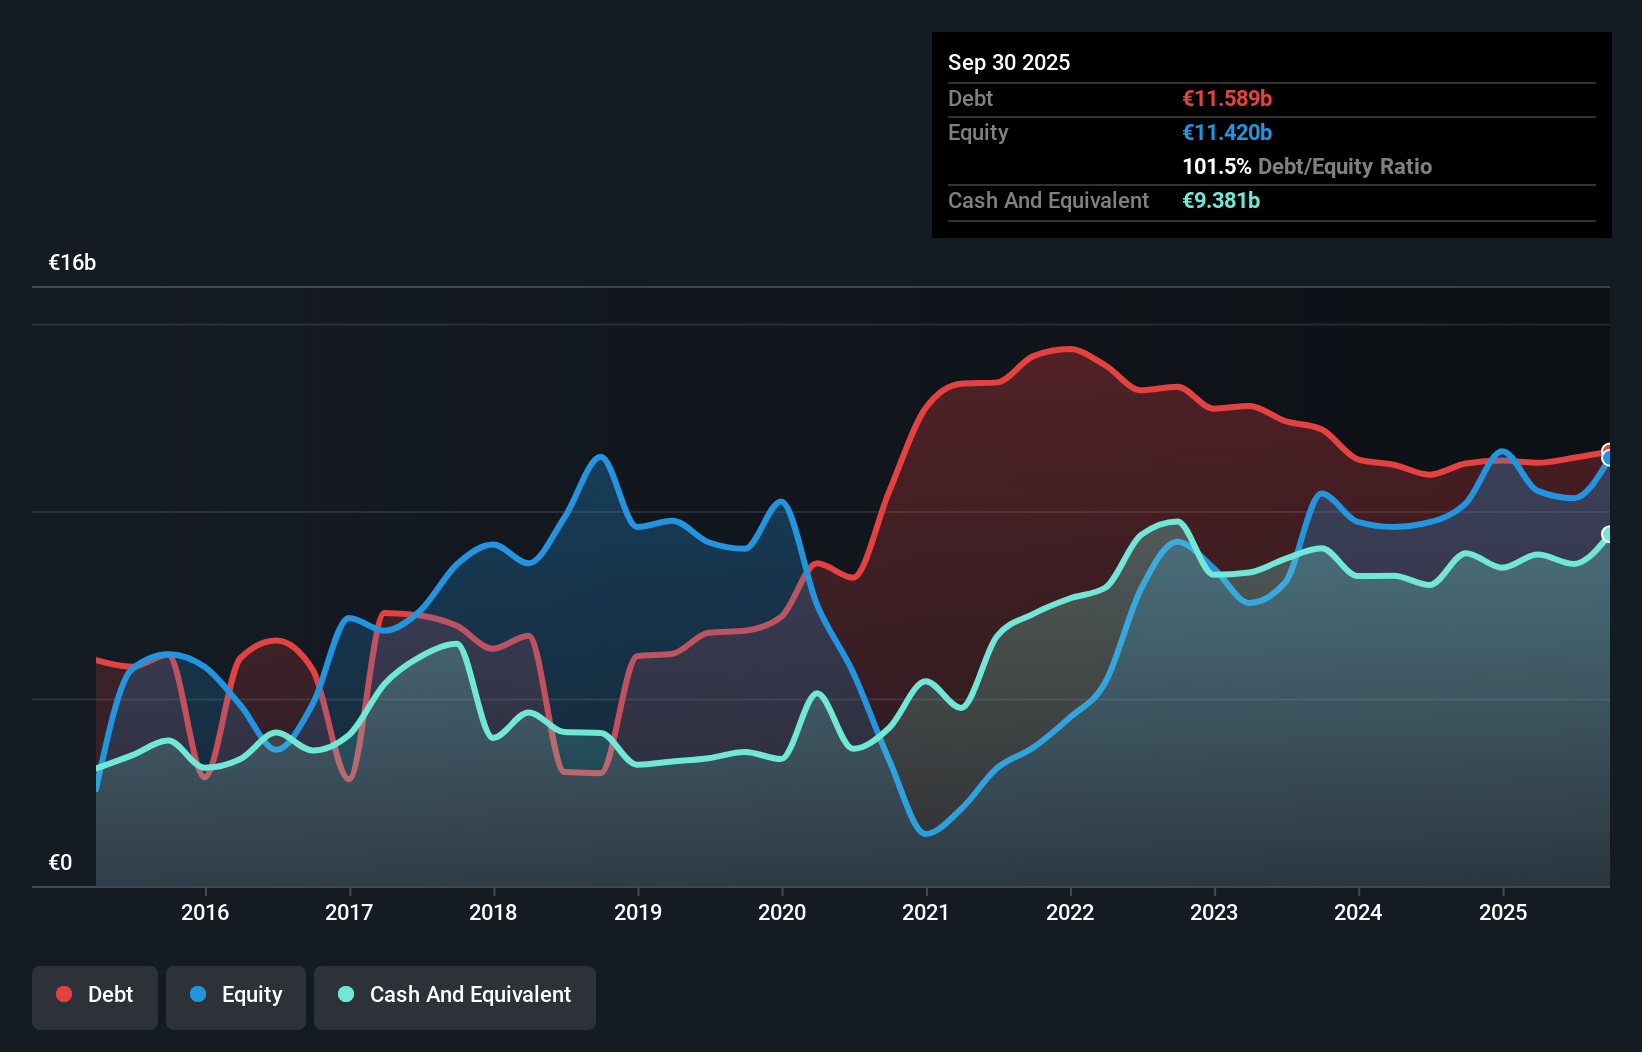Select the 2024 x-axis label
This screenshot has height=1052, width=1642.
[1358, 912]
